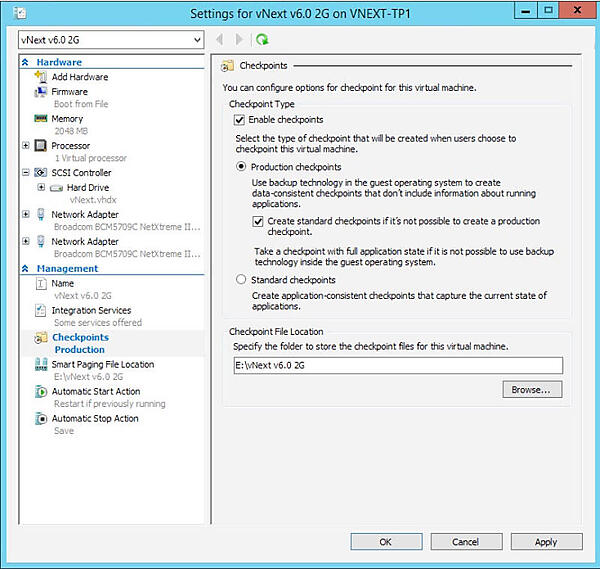
Task: Select the Hard Drive icon
Action: [x=56, y=188]
